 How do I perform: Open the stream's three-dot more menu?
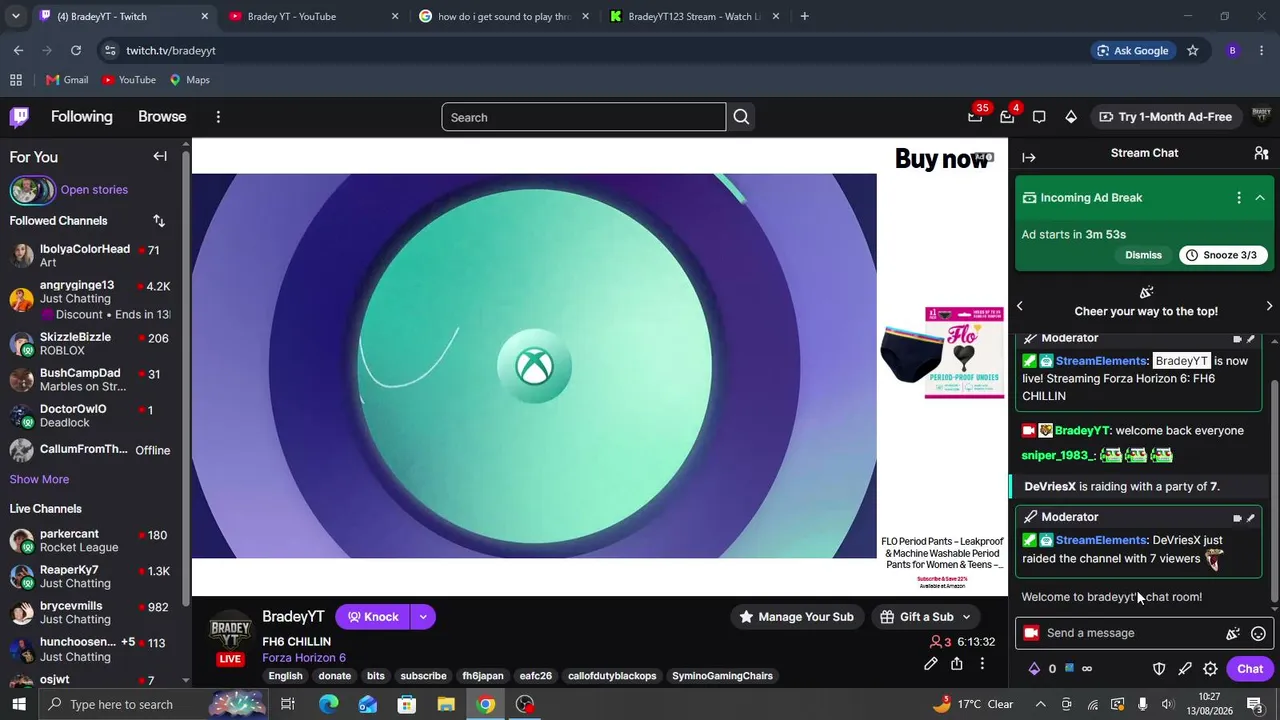pyautogui.click(x=982, y=664)
